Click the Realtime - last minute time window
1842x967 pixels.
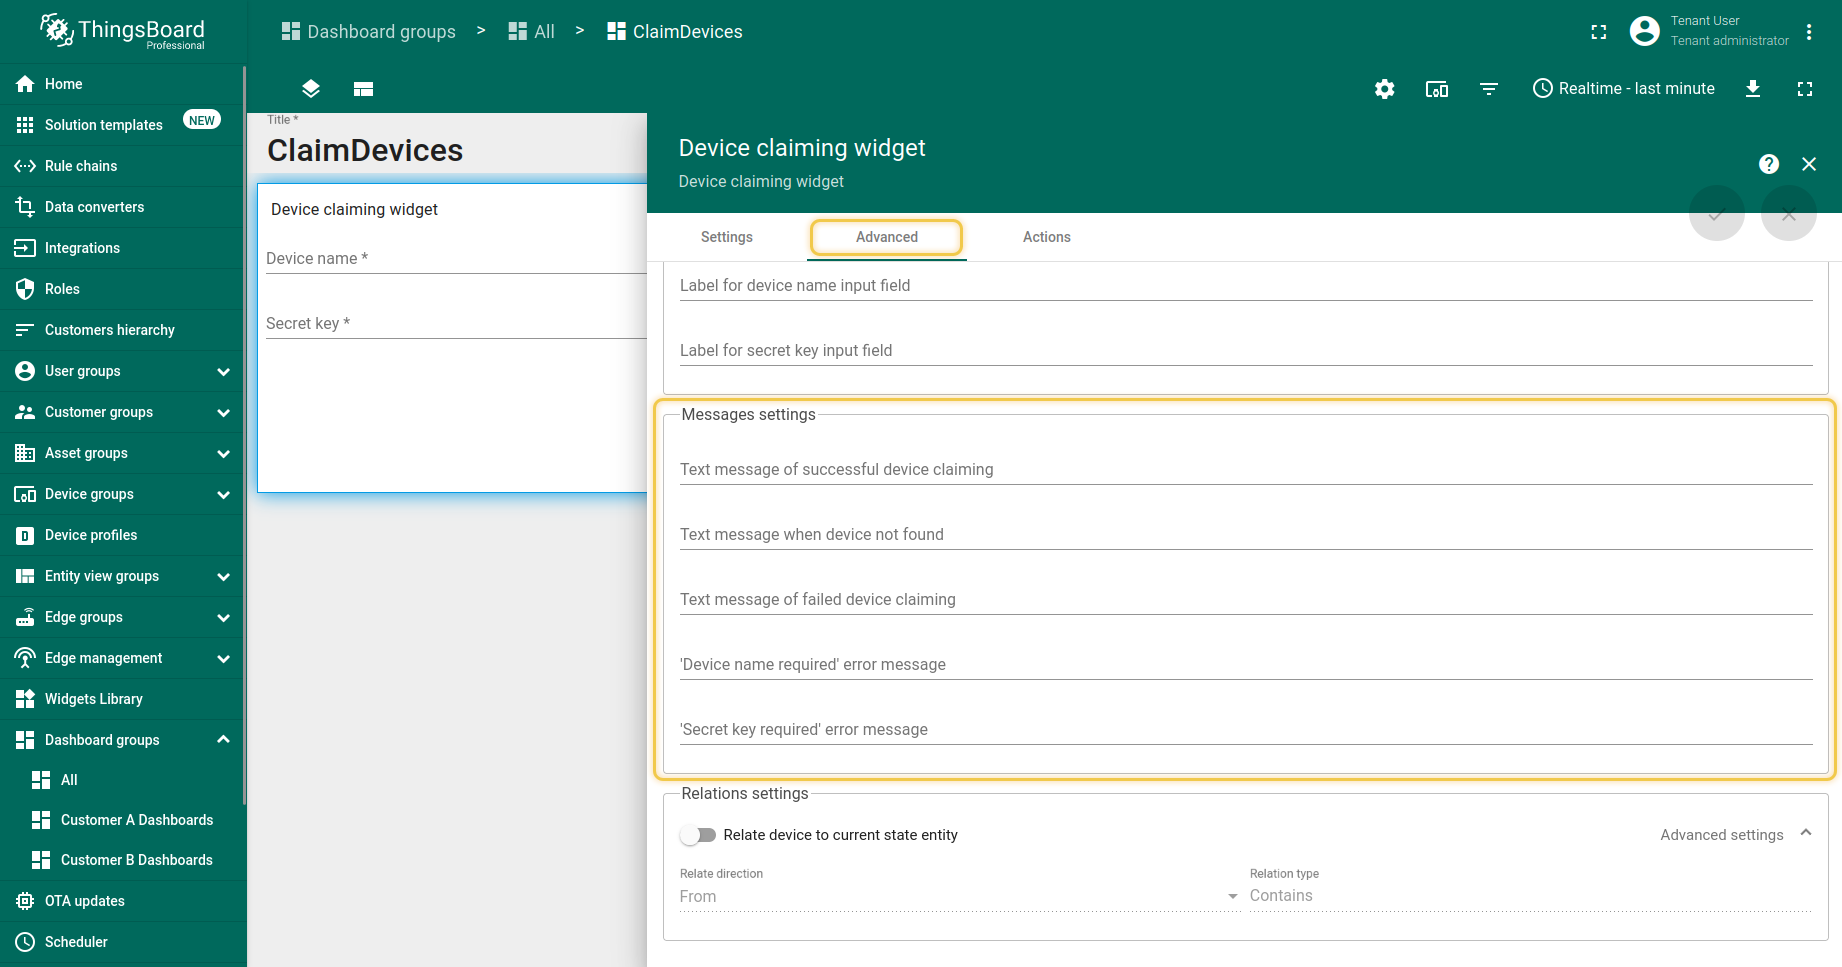[1623, 89]
